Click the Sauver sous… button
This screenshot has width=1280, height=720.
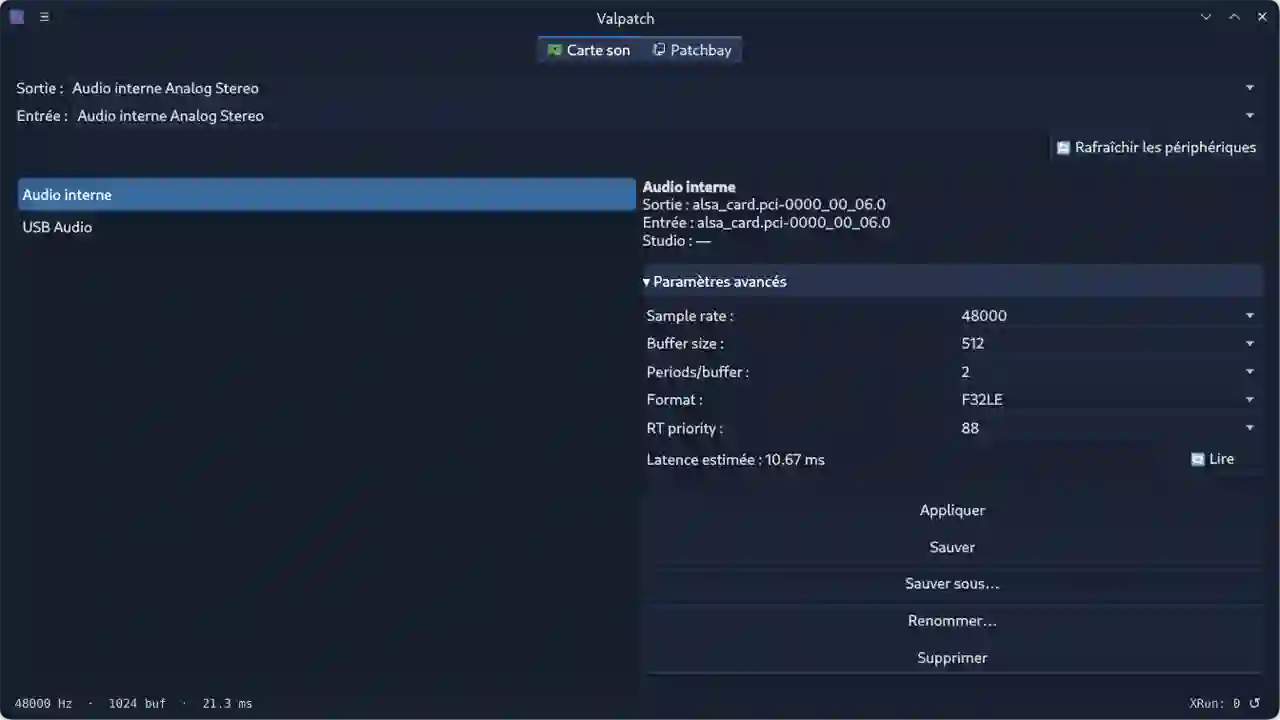coord(953,584)
